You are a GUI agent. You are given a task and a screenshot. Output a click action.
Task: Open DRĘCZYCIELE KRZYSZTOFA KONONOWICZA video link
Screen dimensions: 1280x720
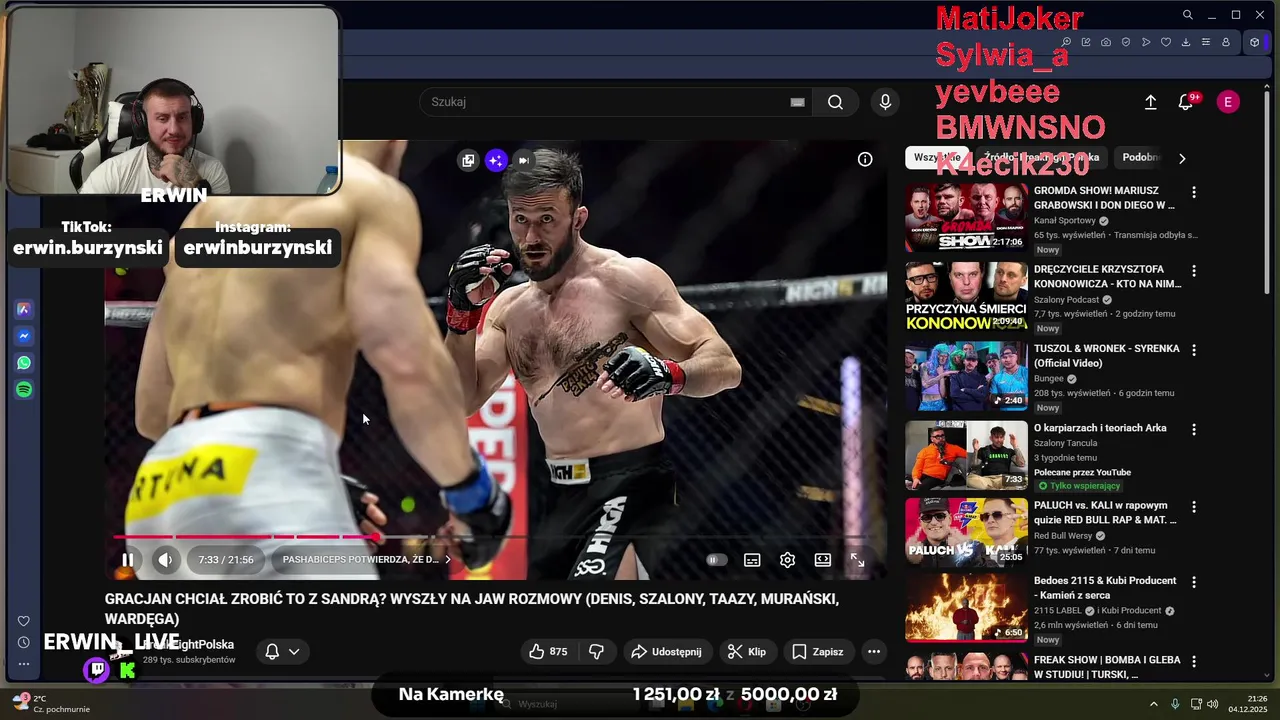[x=1107, y=277]
